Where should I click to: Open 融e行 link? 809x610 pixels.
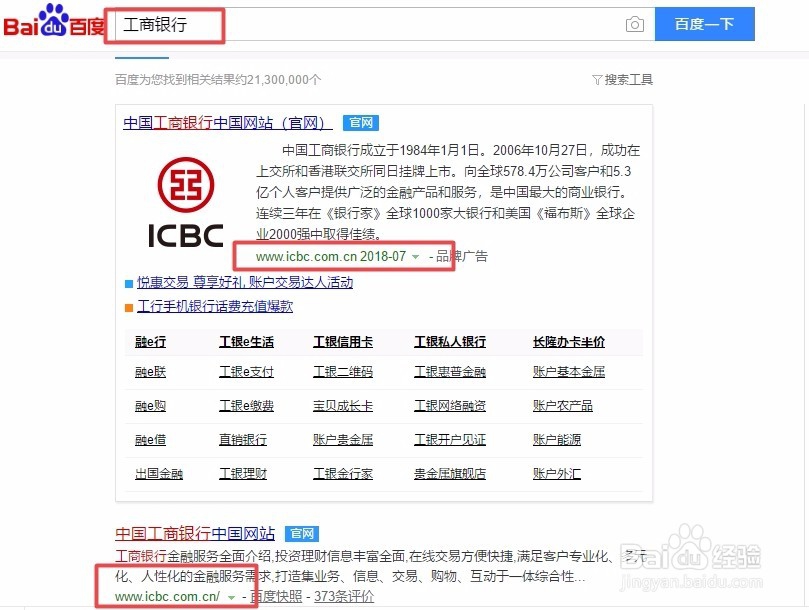click(x=150, y=342)
